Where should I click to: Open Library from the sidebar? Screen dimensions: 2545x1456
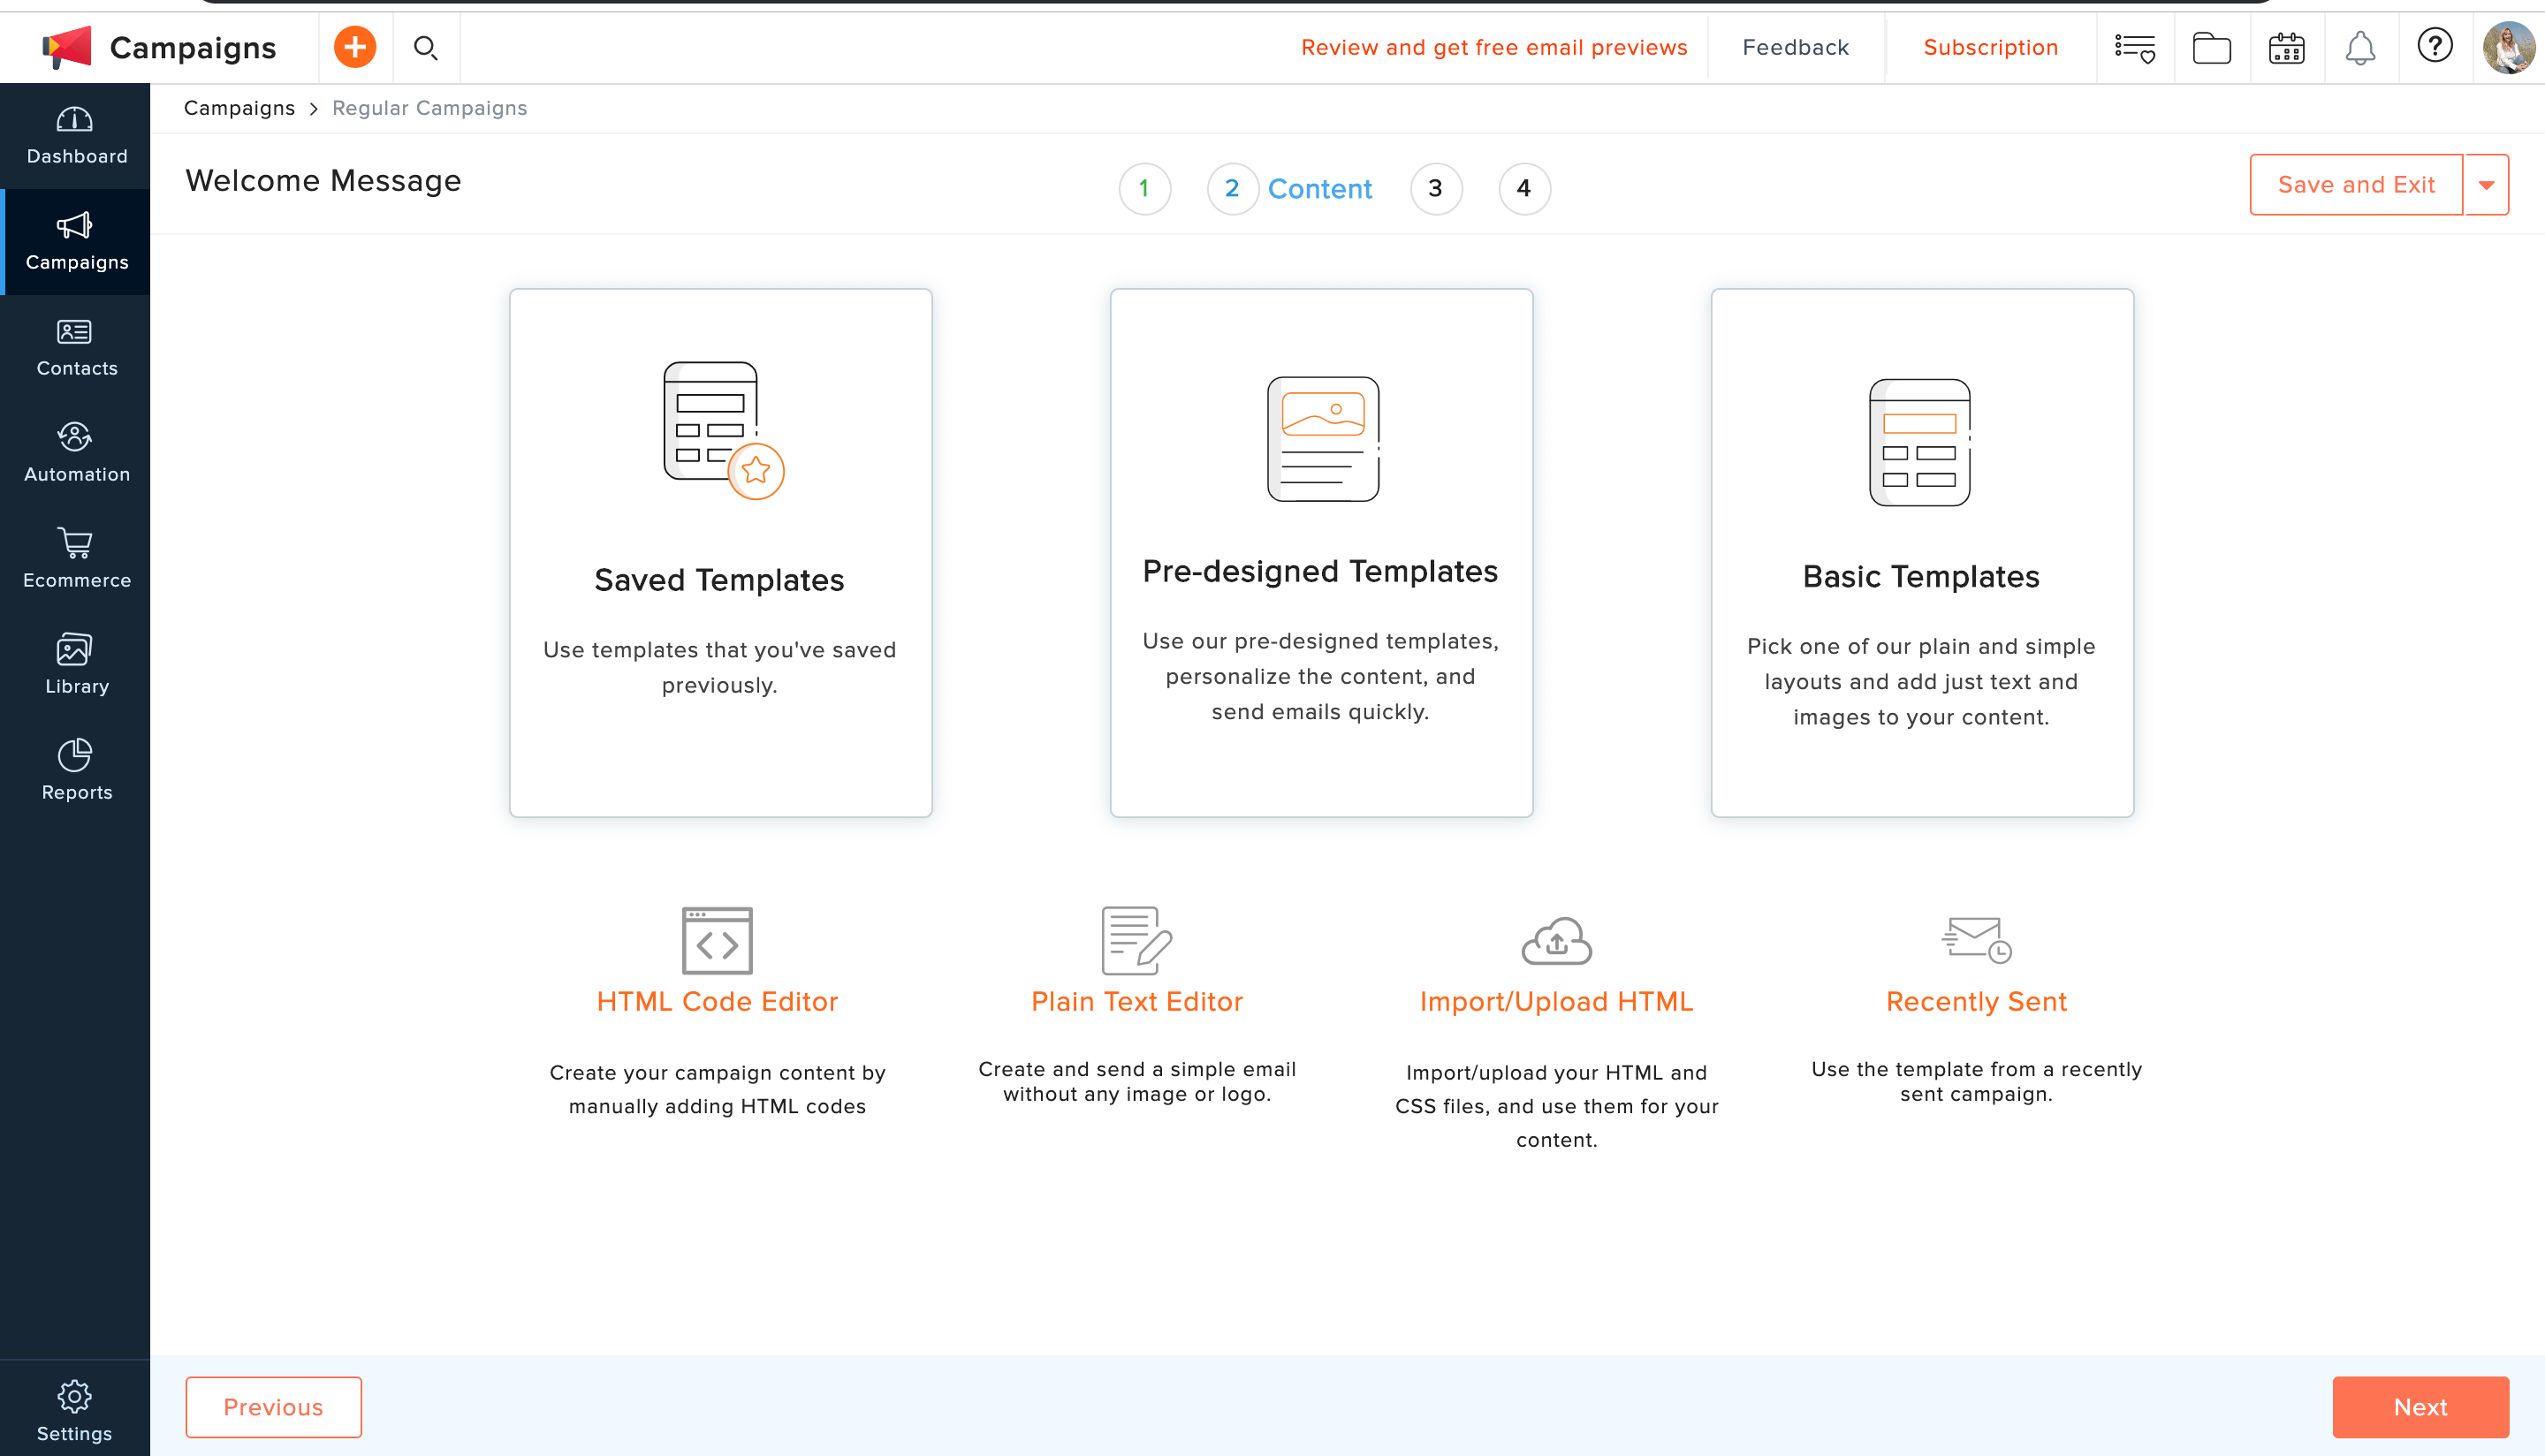76,666
